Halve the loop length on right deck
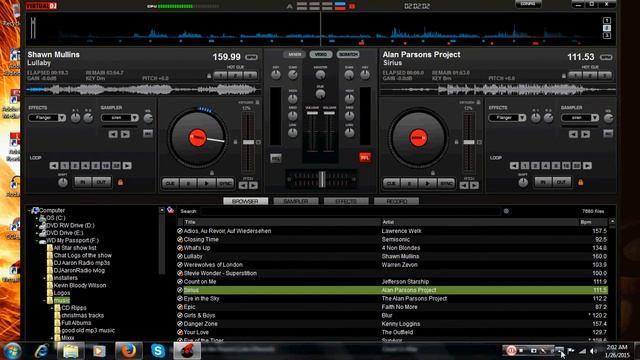Viewport: 640px width, 360px height. click(514, 166)
